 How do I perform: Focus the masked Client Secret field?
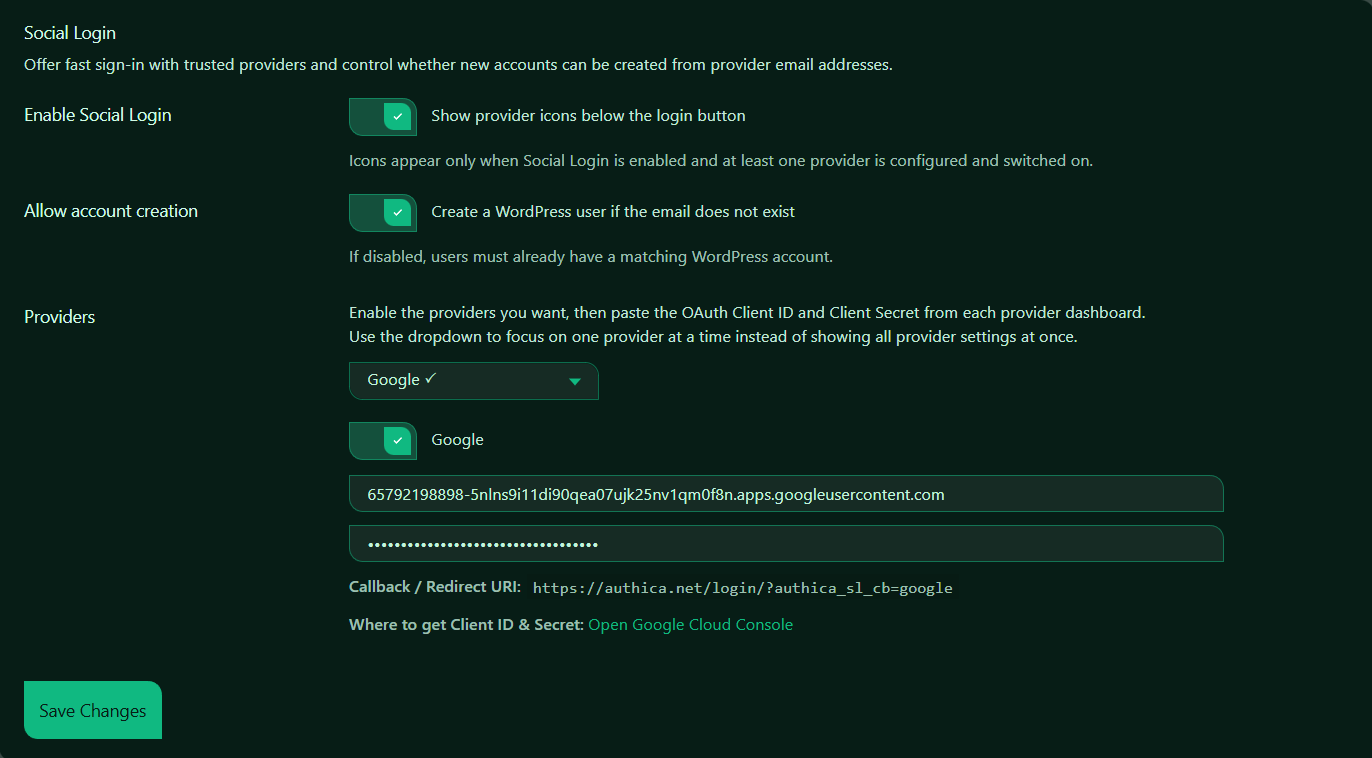pos(785,544)
